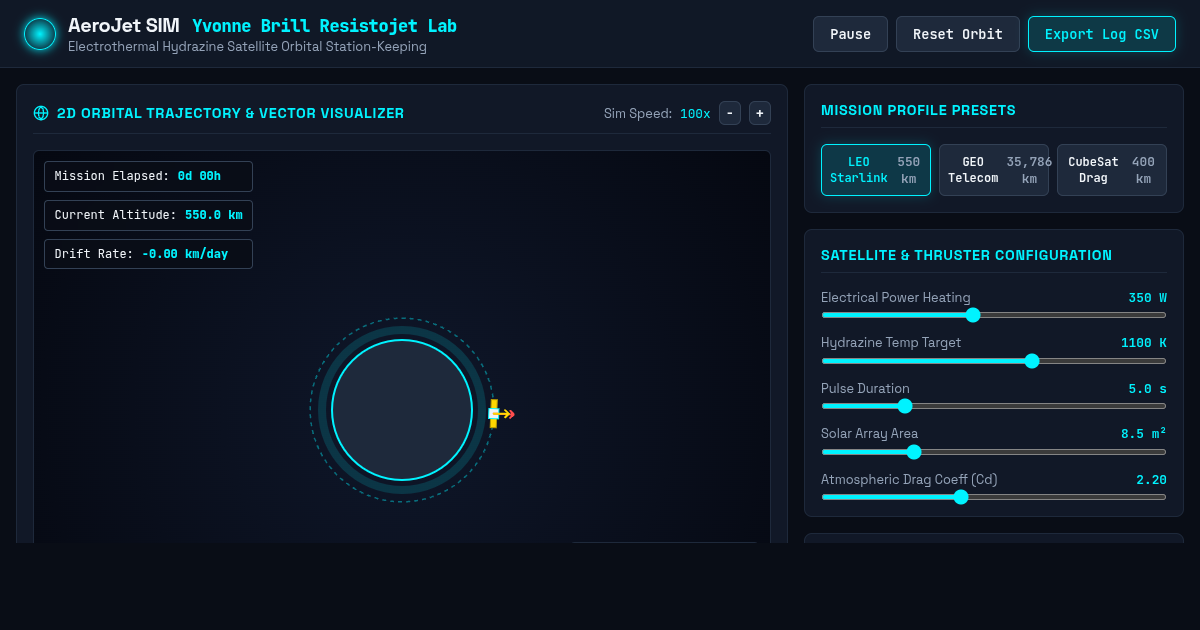1200x630 pixels.
Task: Click the Sim Speed 100x value
Action: [x=695, y=114]
